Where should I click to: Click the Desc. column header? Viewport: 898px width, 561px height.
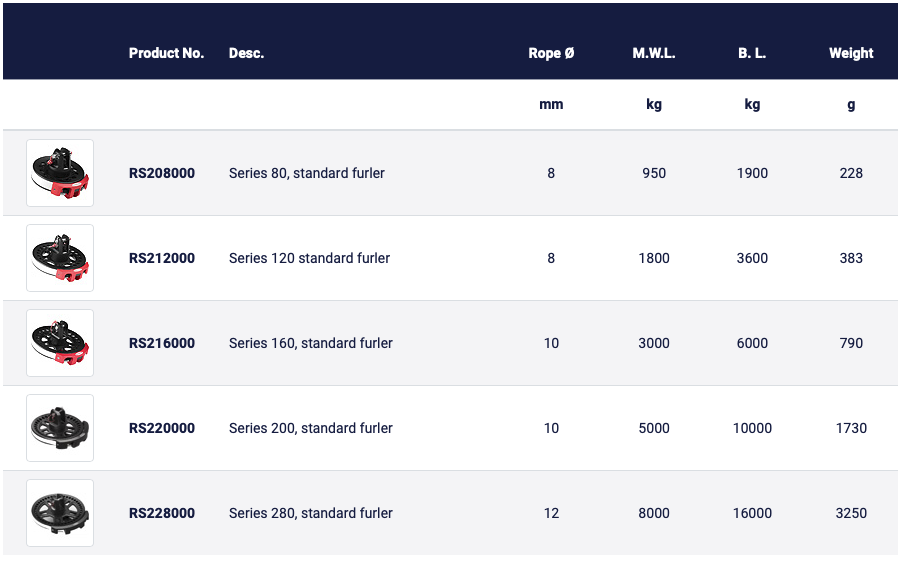246,53
